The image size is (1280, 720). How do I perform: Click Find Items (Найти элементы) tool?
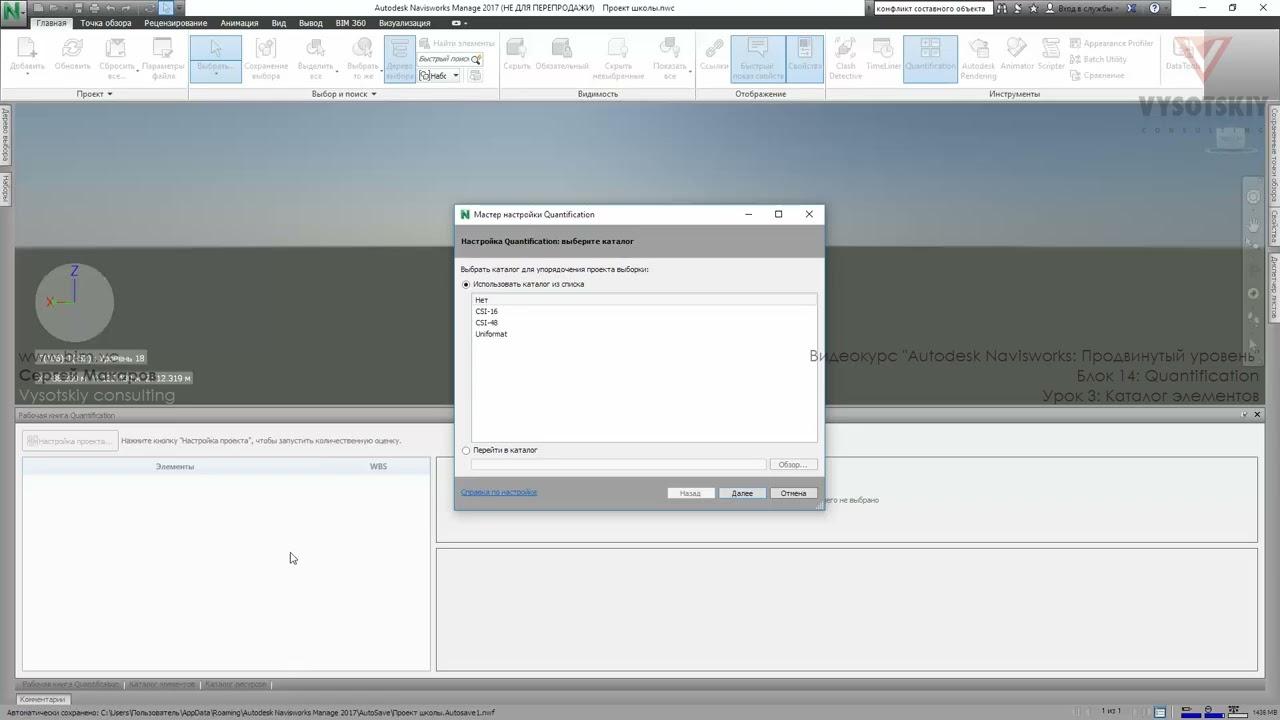pyautogui.click(x=457, y=43)
